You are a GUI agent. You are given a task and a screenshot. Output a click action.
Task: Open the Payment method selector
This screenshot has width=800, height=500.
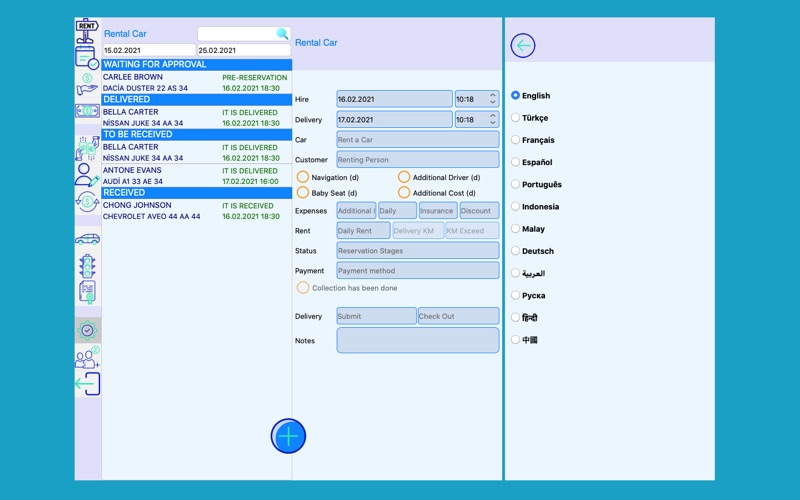[x=418, y=270]
